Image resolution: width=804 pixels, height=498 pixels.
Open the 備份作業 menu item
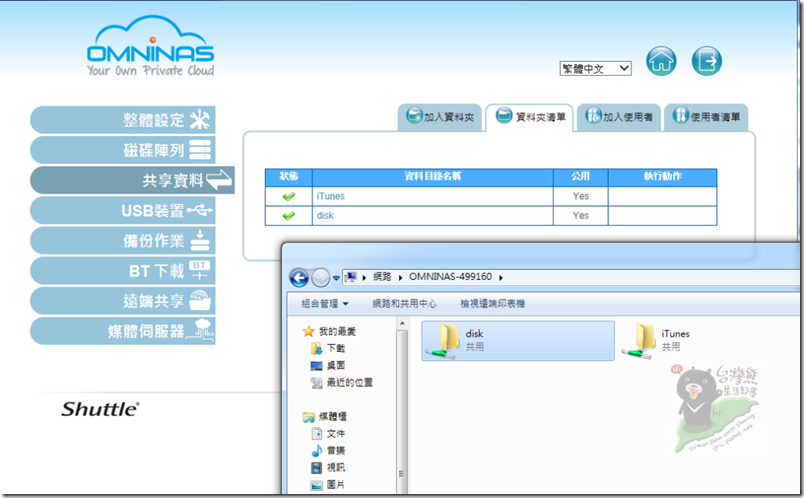[x=123, y=241]
